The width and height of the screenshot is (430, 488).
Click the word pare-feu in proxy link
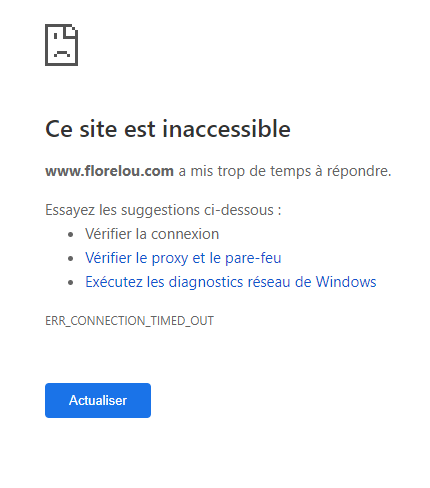(253, 258)
